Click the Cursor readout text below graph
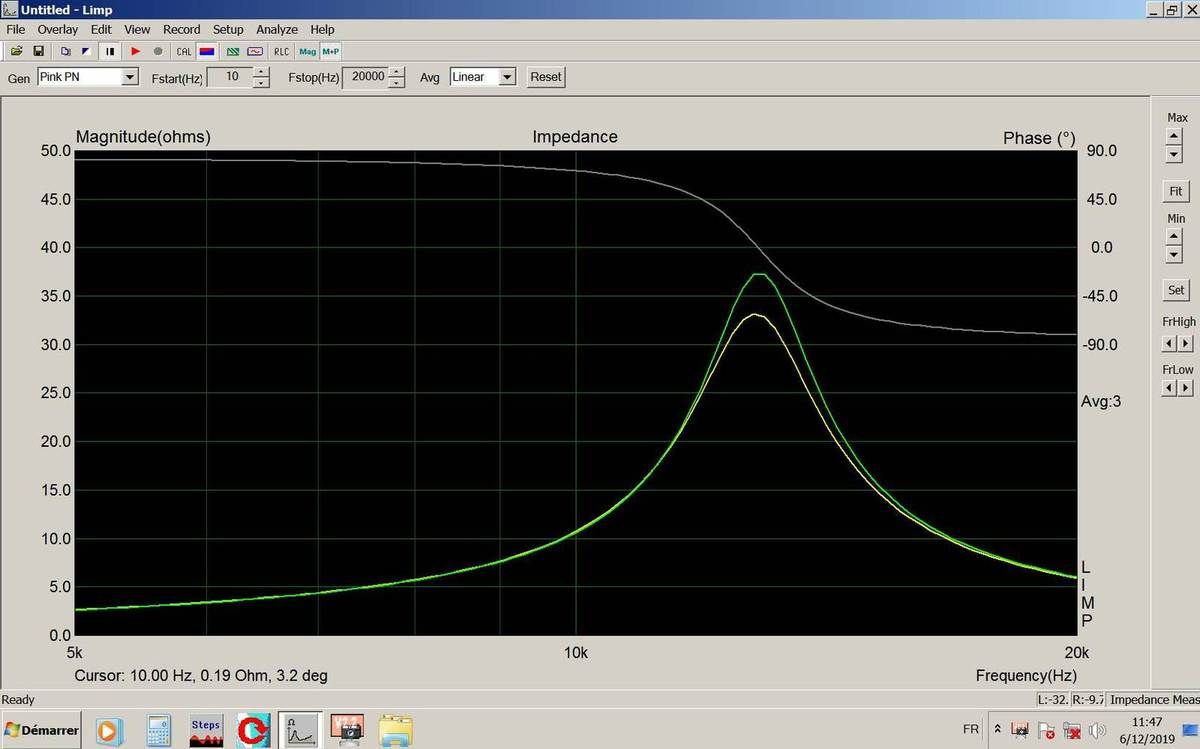Viewport: 1200px width, 749px height. pyautogui.click(x=201, y=675)
